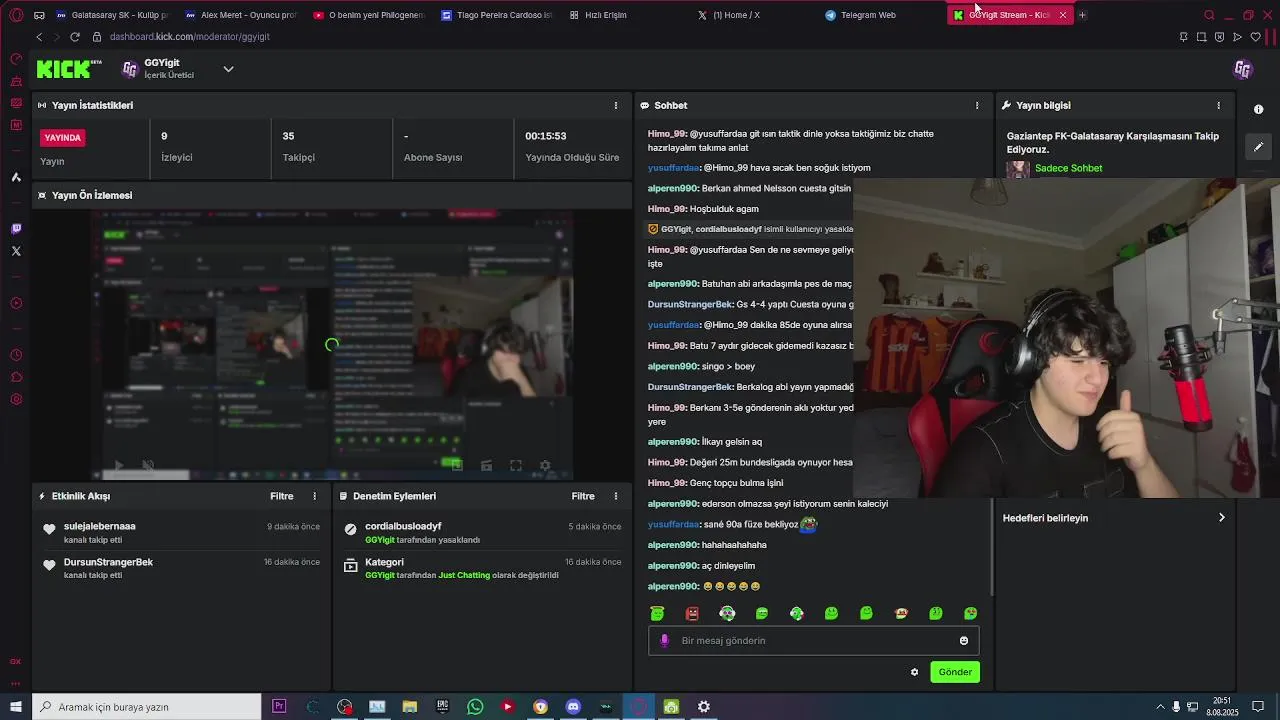1280x720 pixels.
Task: Open Yayın bilgisi panel three-dot menu
Action: click(x=1218, y=105)
